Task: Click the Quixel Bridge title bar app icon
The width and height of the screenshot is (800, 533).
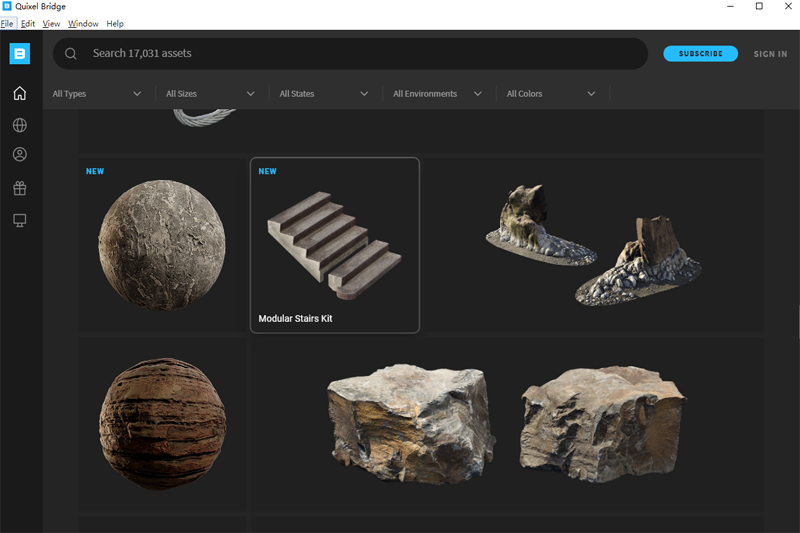Action: 7,6
